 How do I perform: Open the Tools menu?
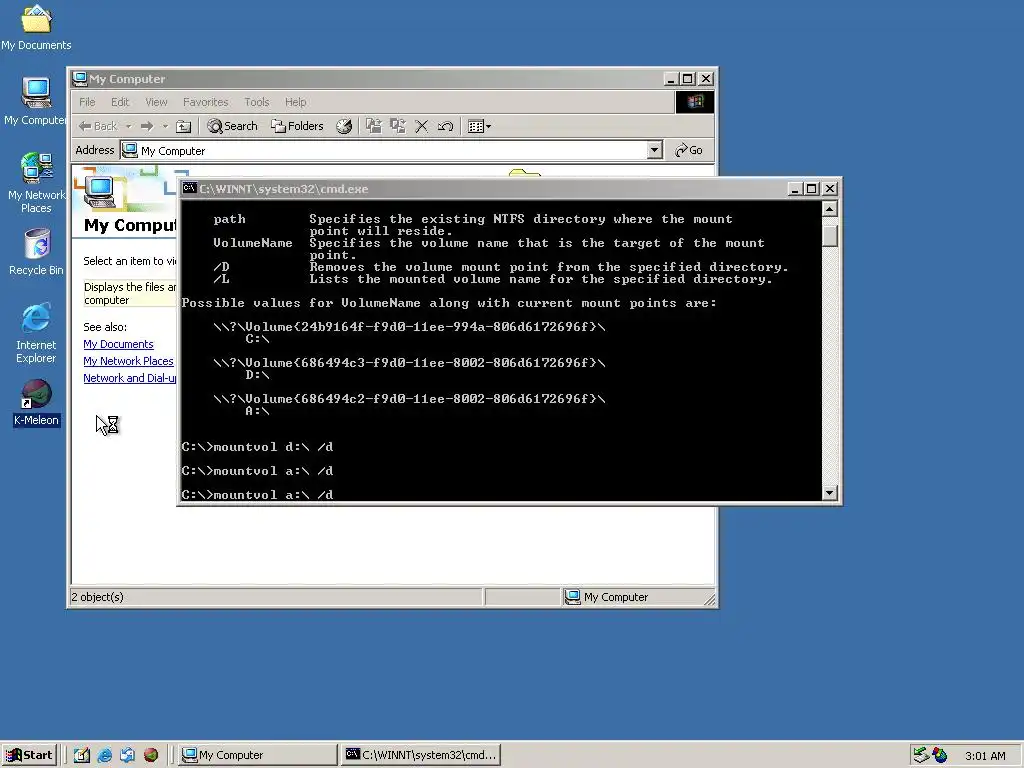coord(257,102)
